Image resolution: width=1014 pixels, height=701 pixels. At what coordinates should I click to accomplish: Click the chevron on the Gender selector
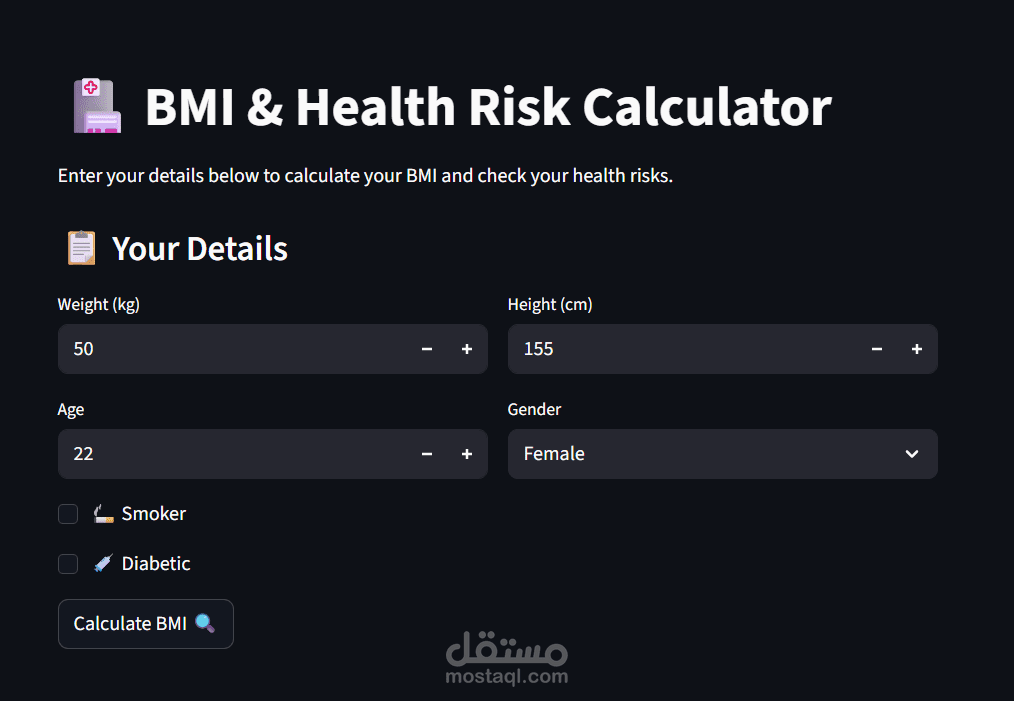911,454
